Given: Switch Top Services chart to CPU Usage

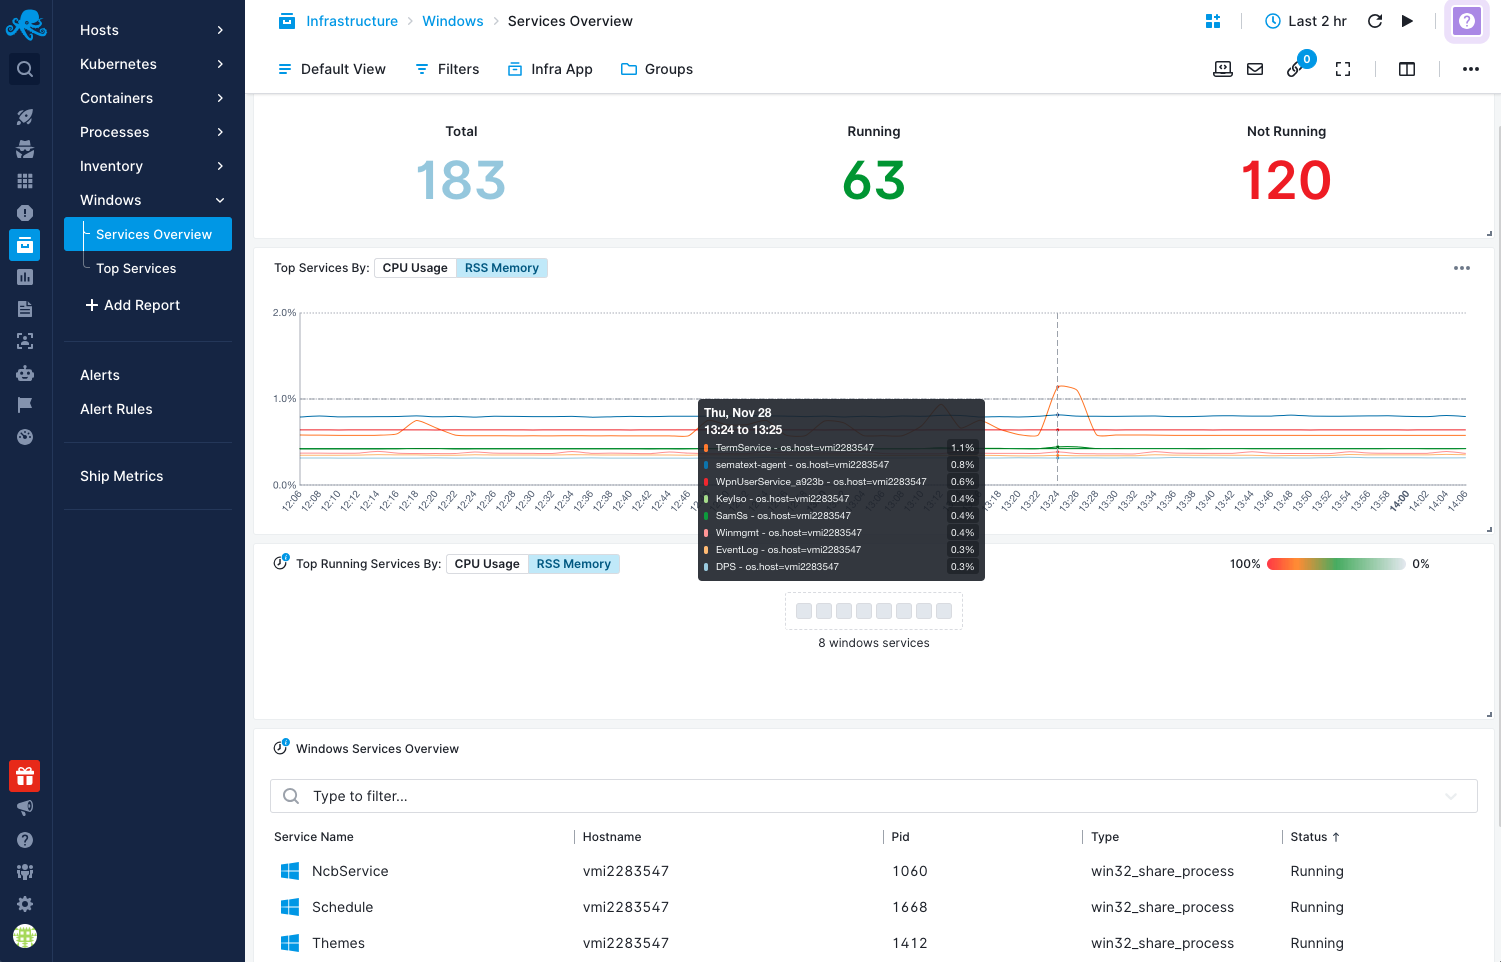Looking at the screenshot, I should pos(415,268).
